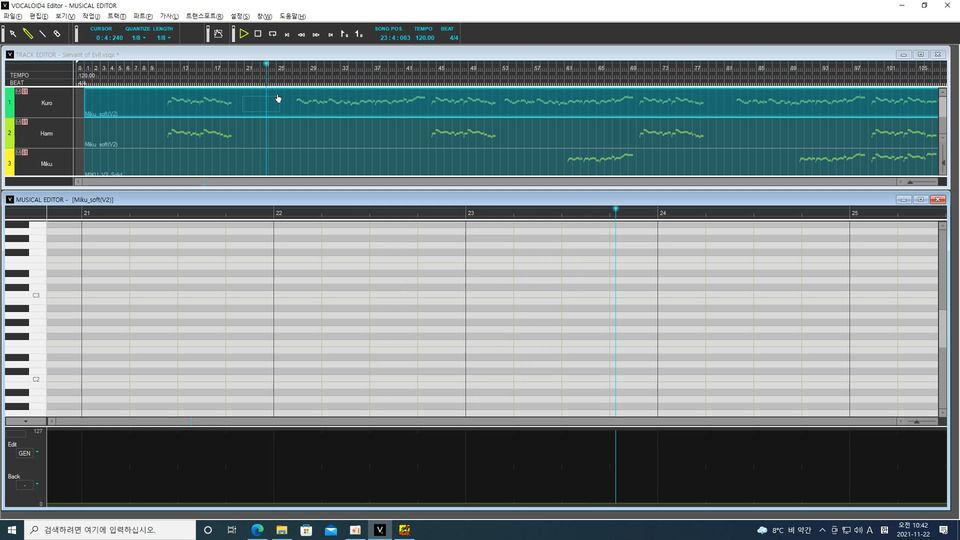The image size is (960, 540).
Task: Jump to the song start
Action: pos(287,35)
